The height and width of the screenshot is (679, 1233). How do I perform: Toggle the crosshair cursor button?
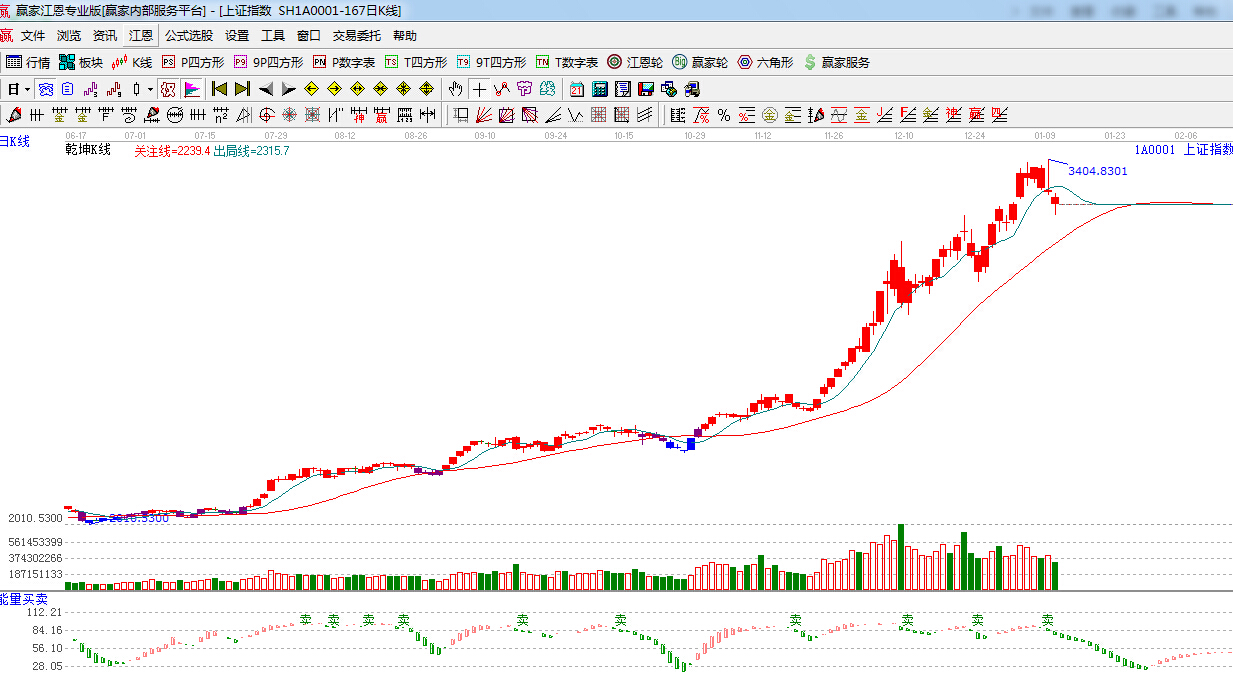point(480,89)
